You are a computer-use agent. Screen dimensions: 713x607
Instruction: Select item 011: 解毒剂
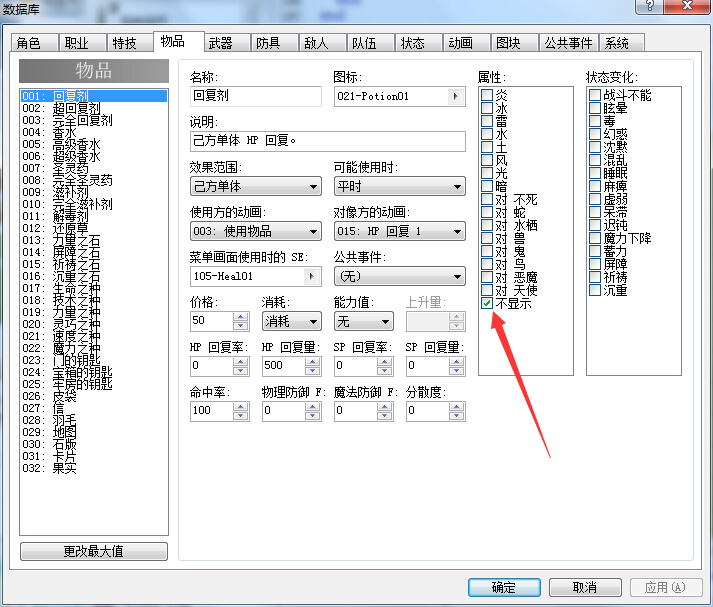tap(94, 216)
